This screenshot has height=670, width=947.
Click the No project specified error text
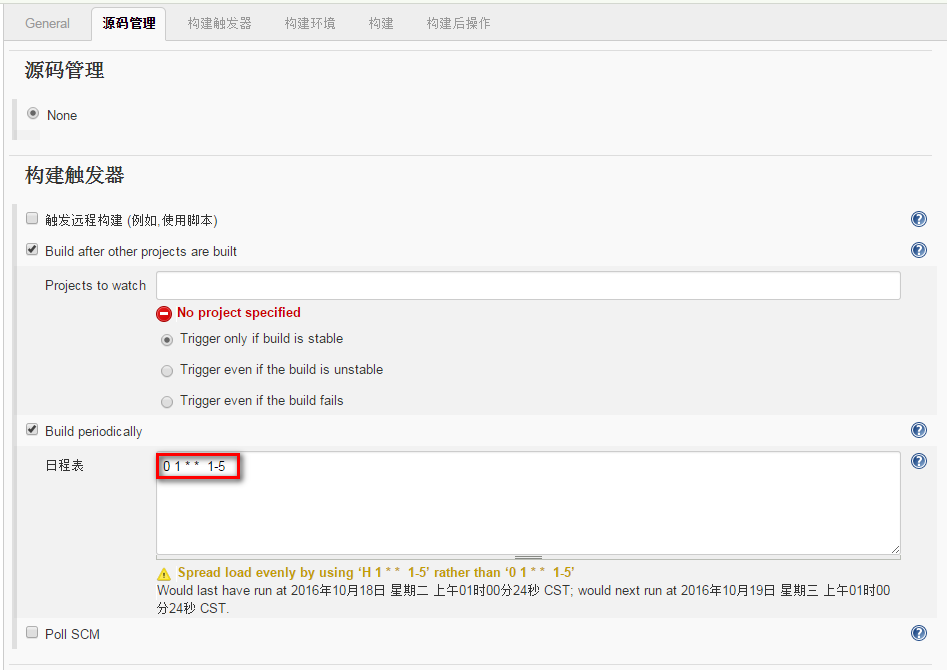tap(239, 312)
